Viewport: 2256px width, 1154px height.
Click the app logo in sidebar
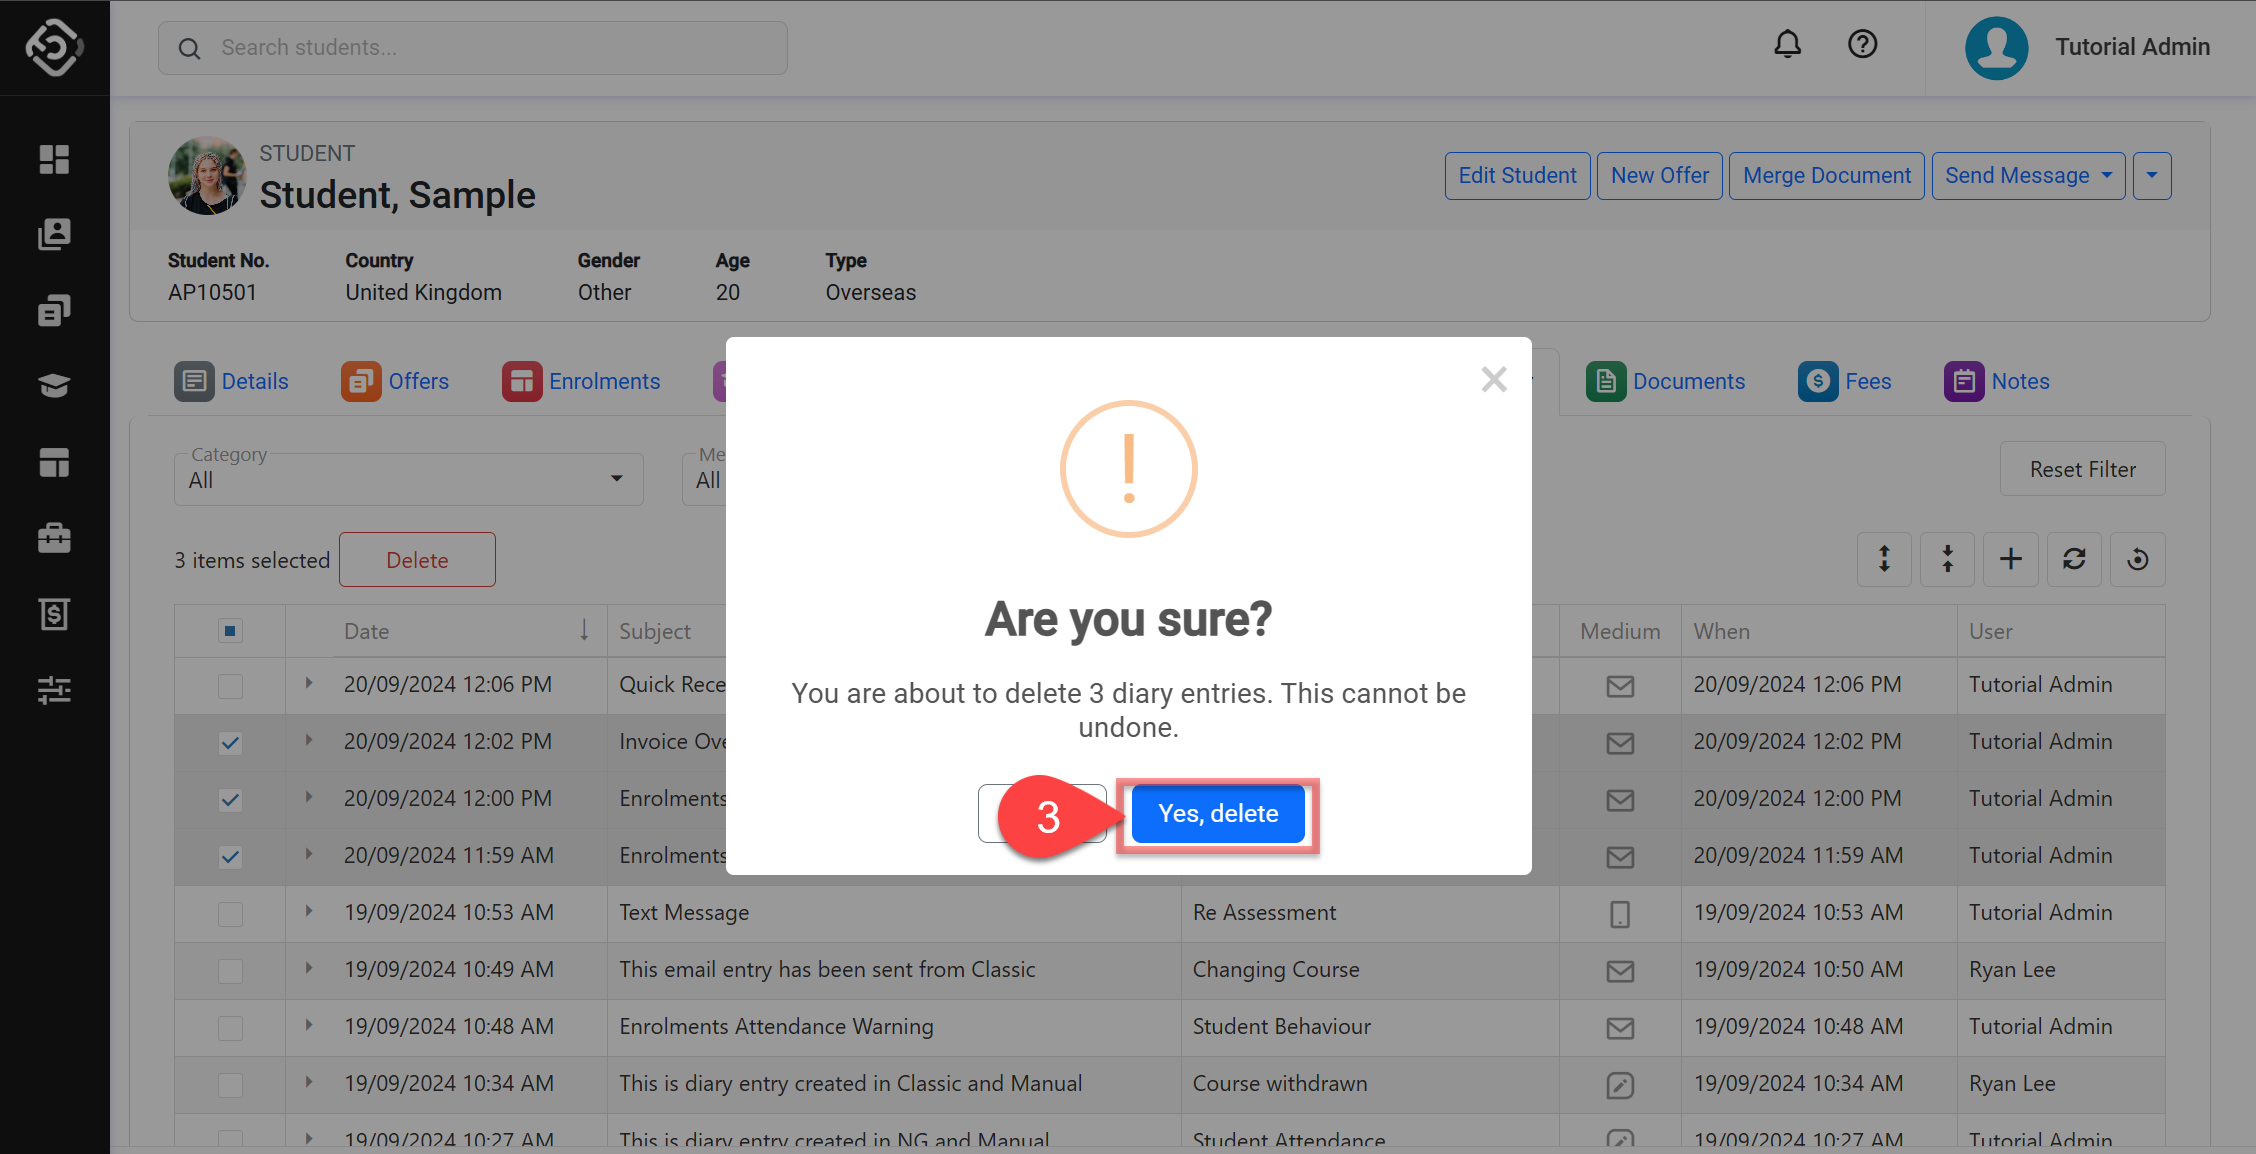[54, 47]
